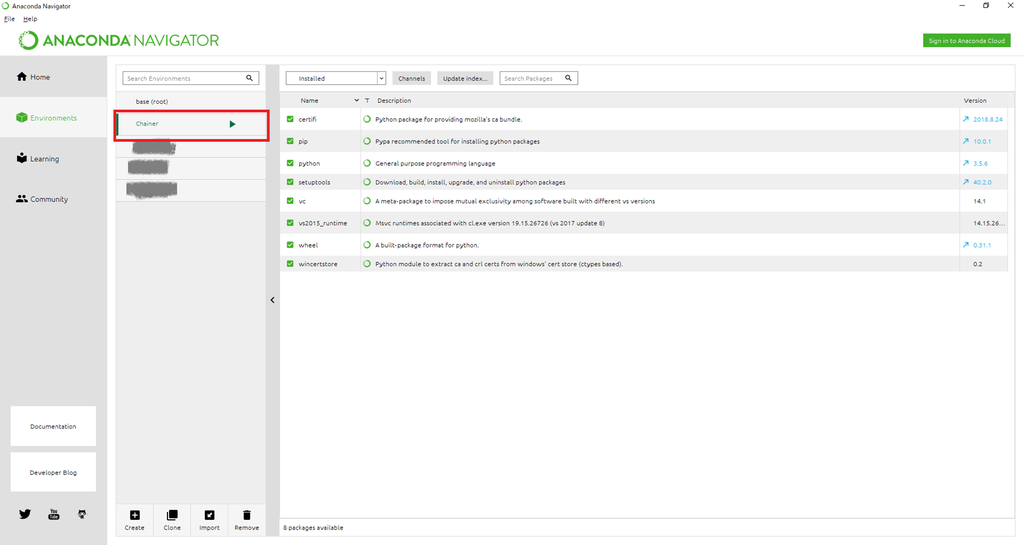Import an environment file
The image size is (1024, 545).
pyautogui.click(x=209, y=520)
